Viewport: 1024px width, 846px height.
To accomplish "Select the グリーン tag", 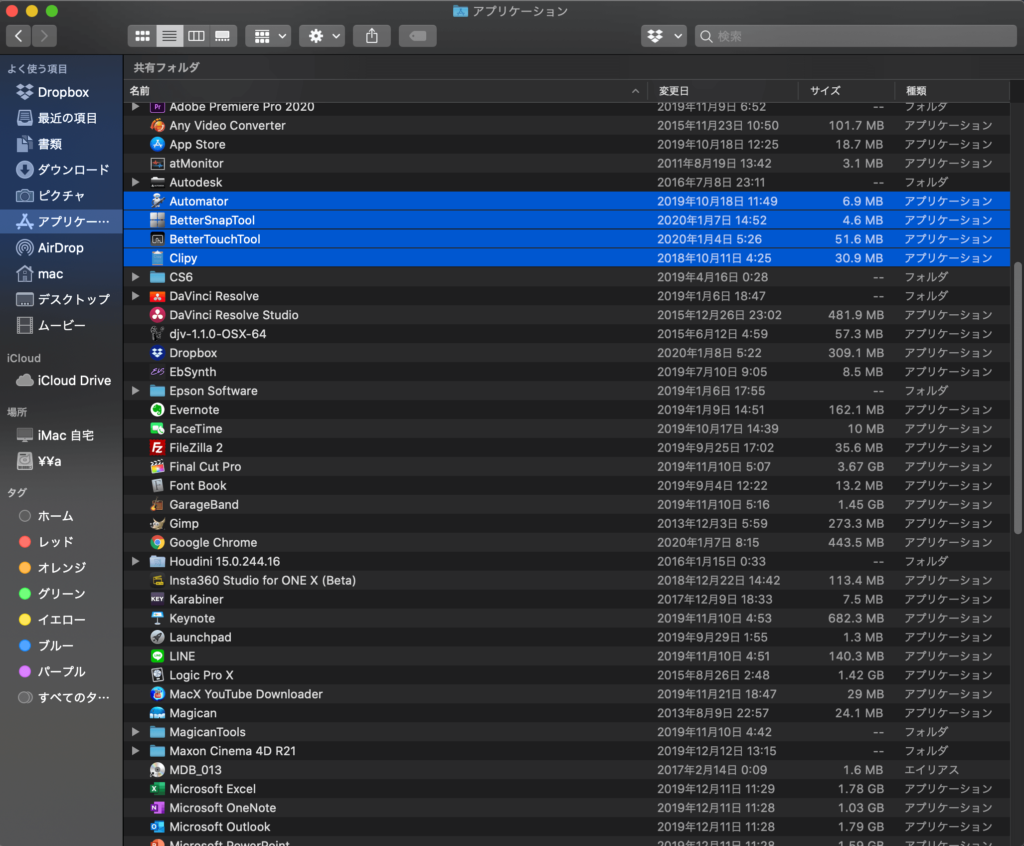I will 61,594.
